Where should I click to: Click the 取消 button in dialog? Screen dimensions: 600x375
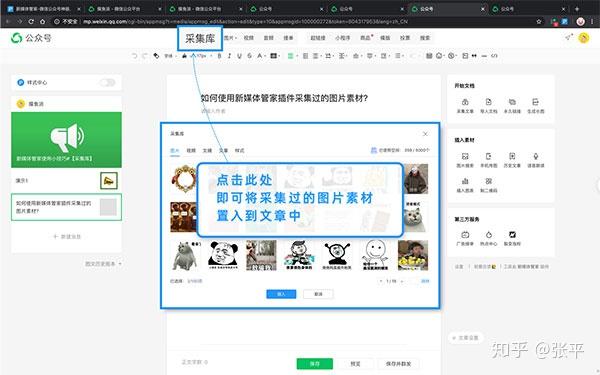(318, 294)
